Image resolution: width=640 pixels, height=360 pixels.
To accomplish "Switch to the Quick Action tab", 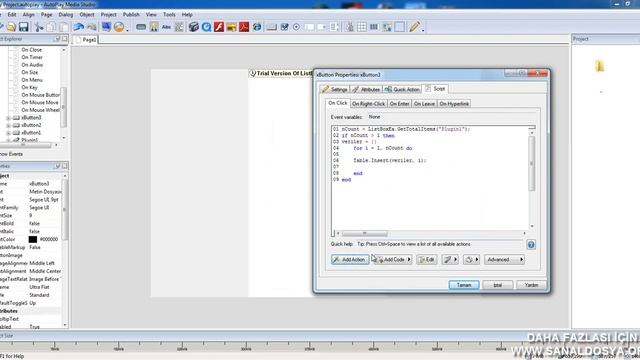I will 402,89.
